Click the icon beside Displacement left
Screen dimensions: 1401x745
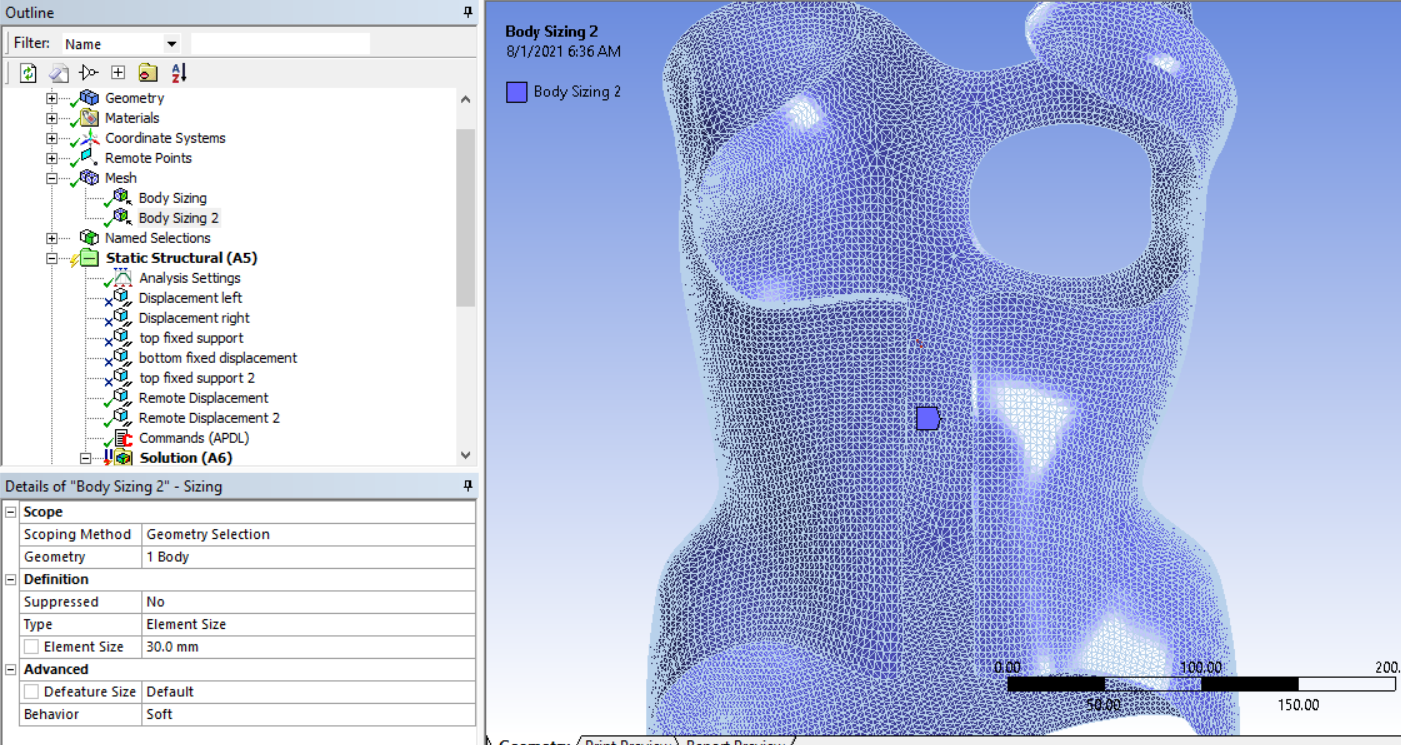tap(122, 298)
